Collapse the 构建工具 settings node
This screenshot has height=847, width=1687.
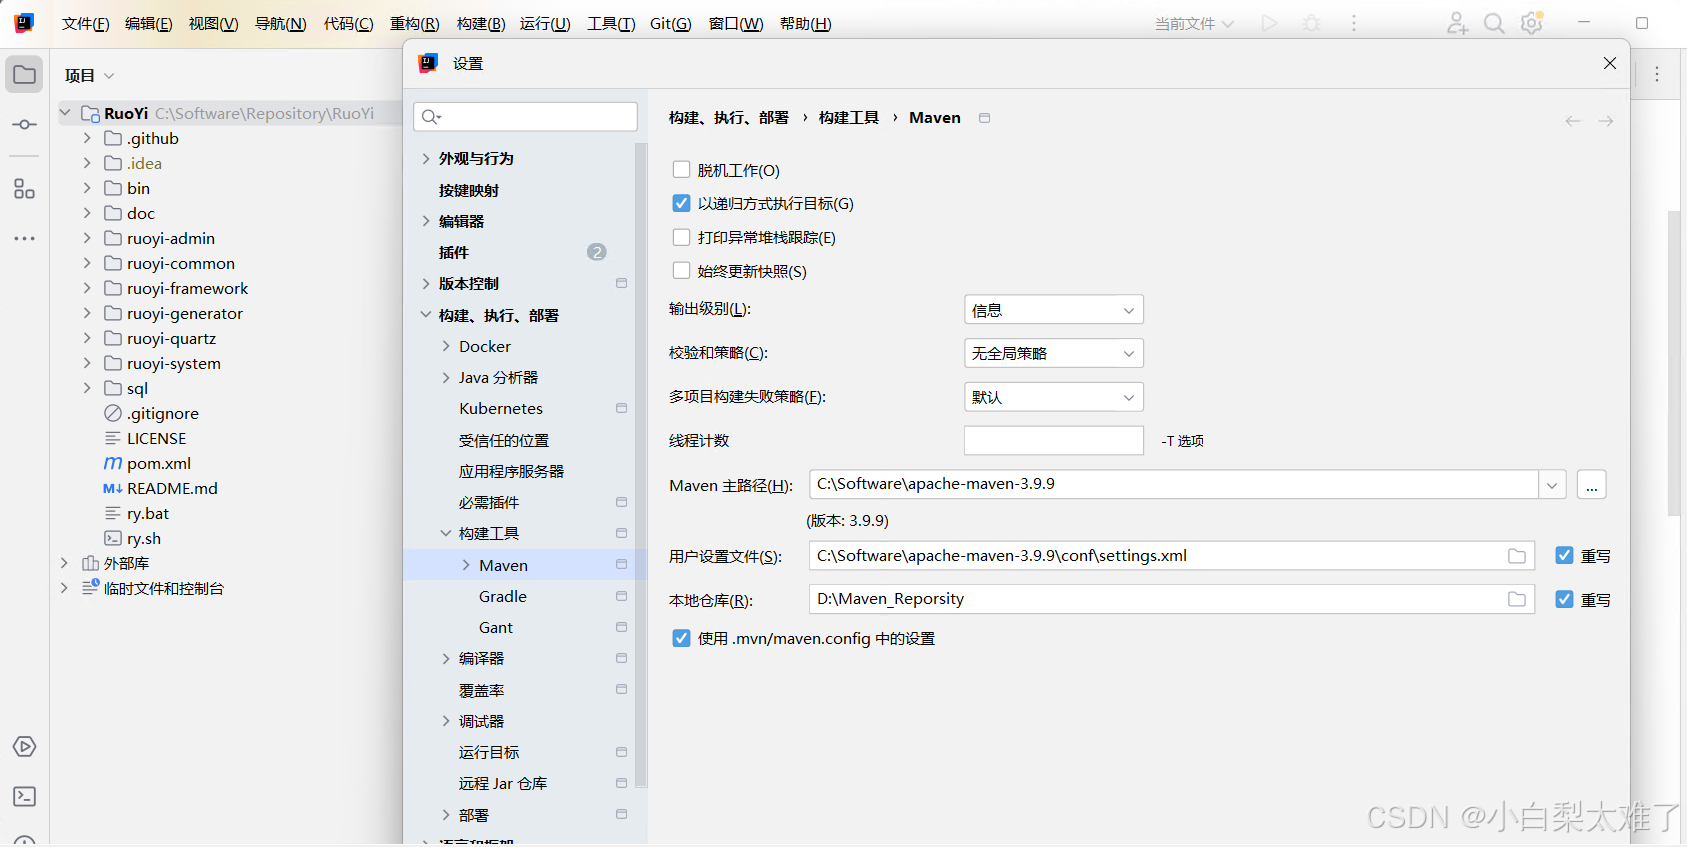(446, 533)
